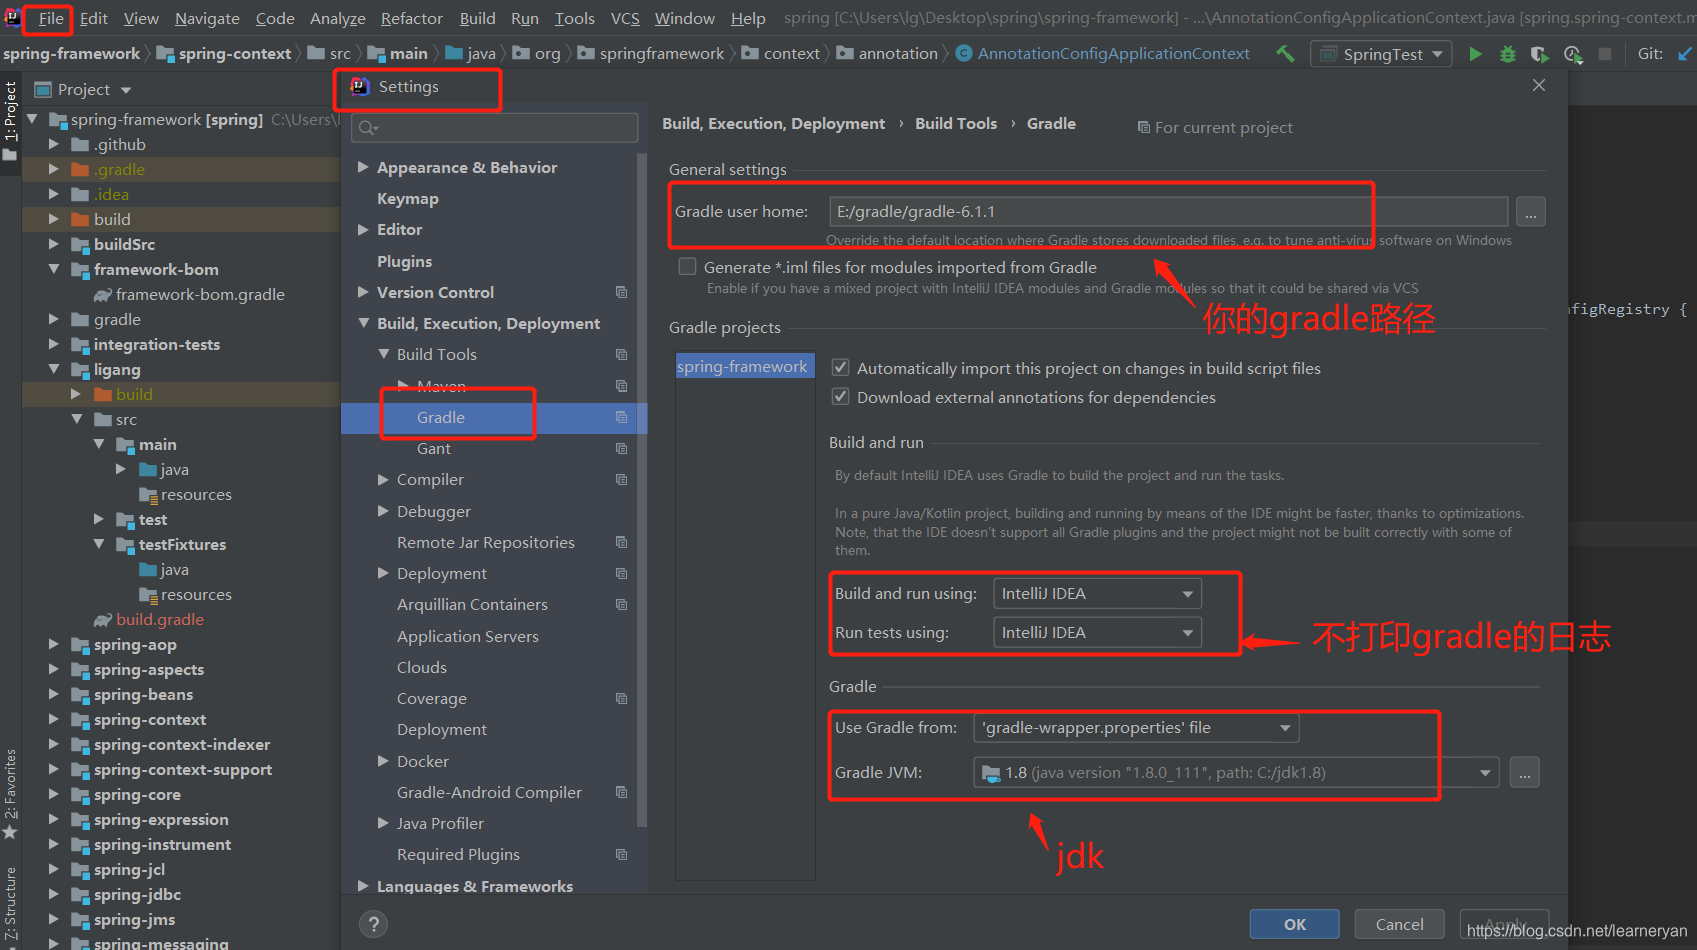This screenshot has width=1697, height=950.
Task: Expand Appearance & Behavior settings section
Action: click(364, 168)
